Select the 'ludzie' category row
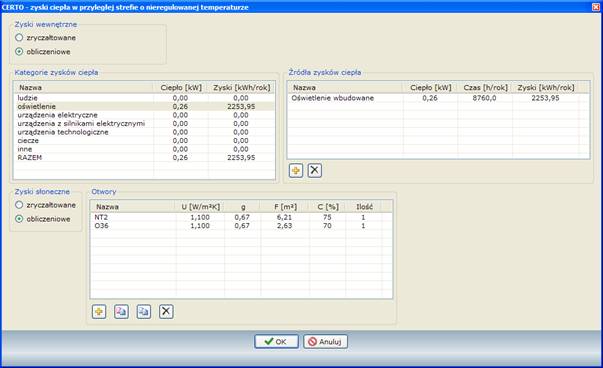603x368 pixels. [144, 98]
